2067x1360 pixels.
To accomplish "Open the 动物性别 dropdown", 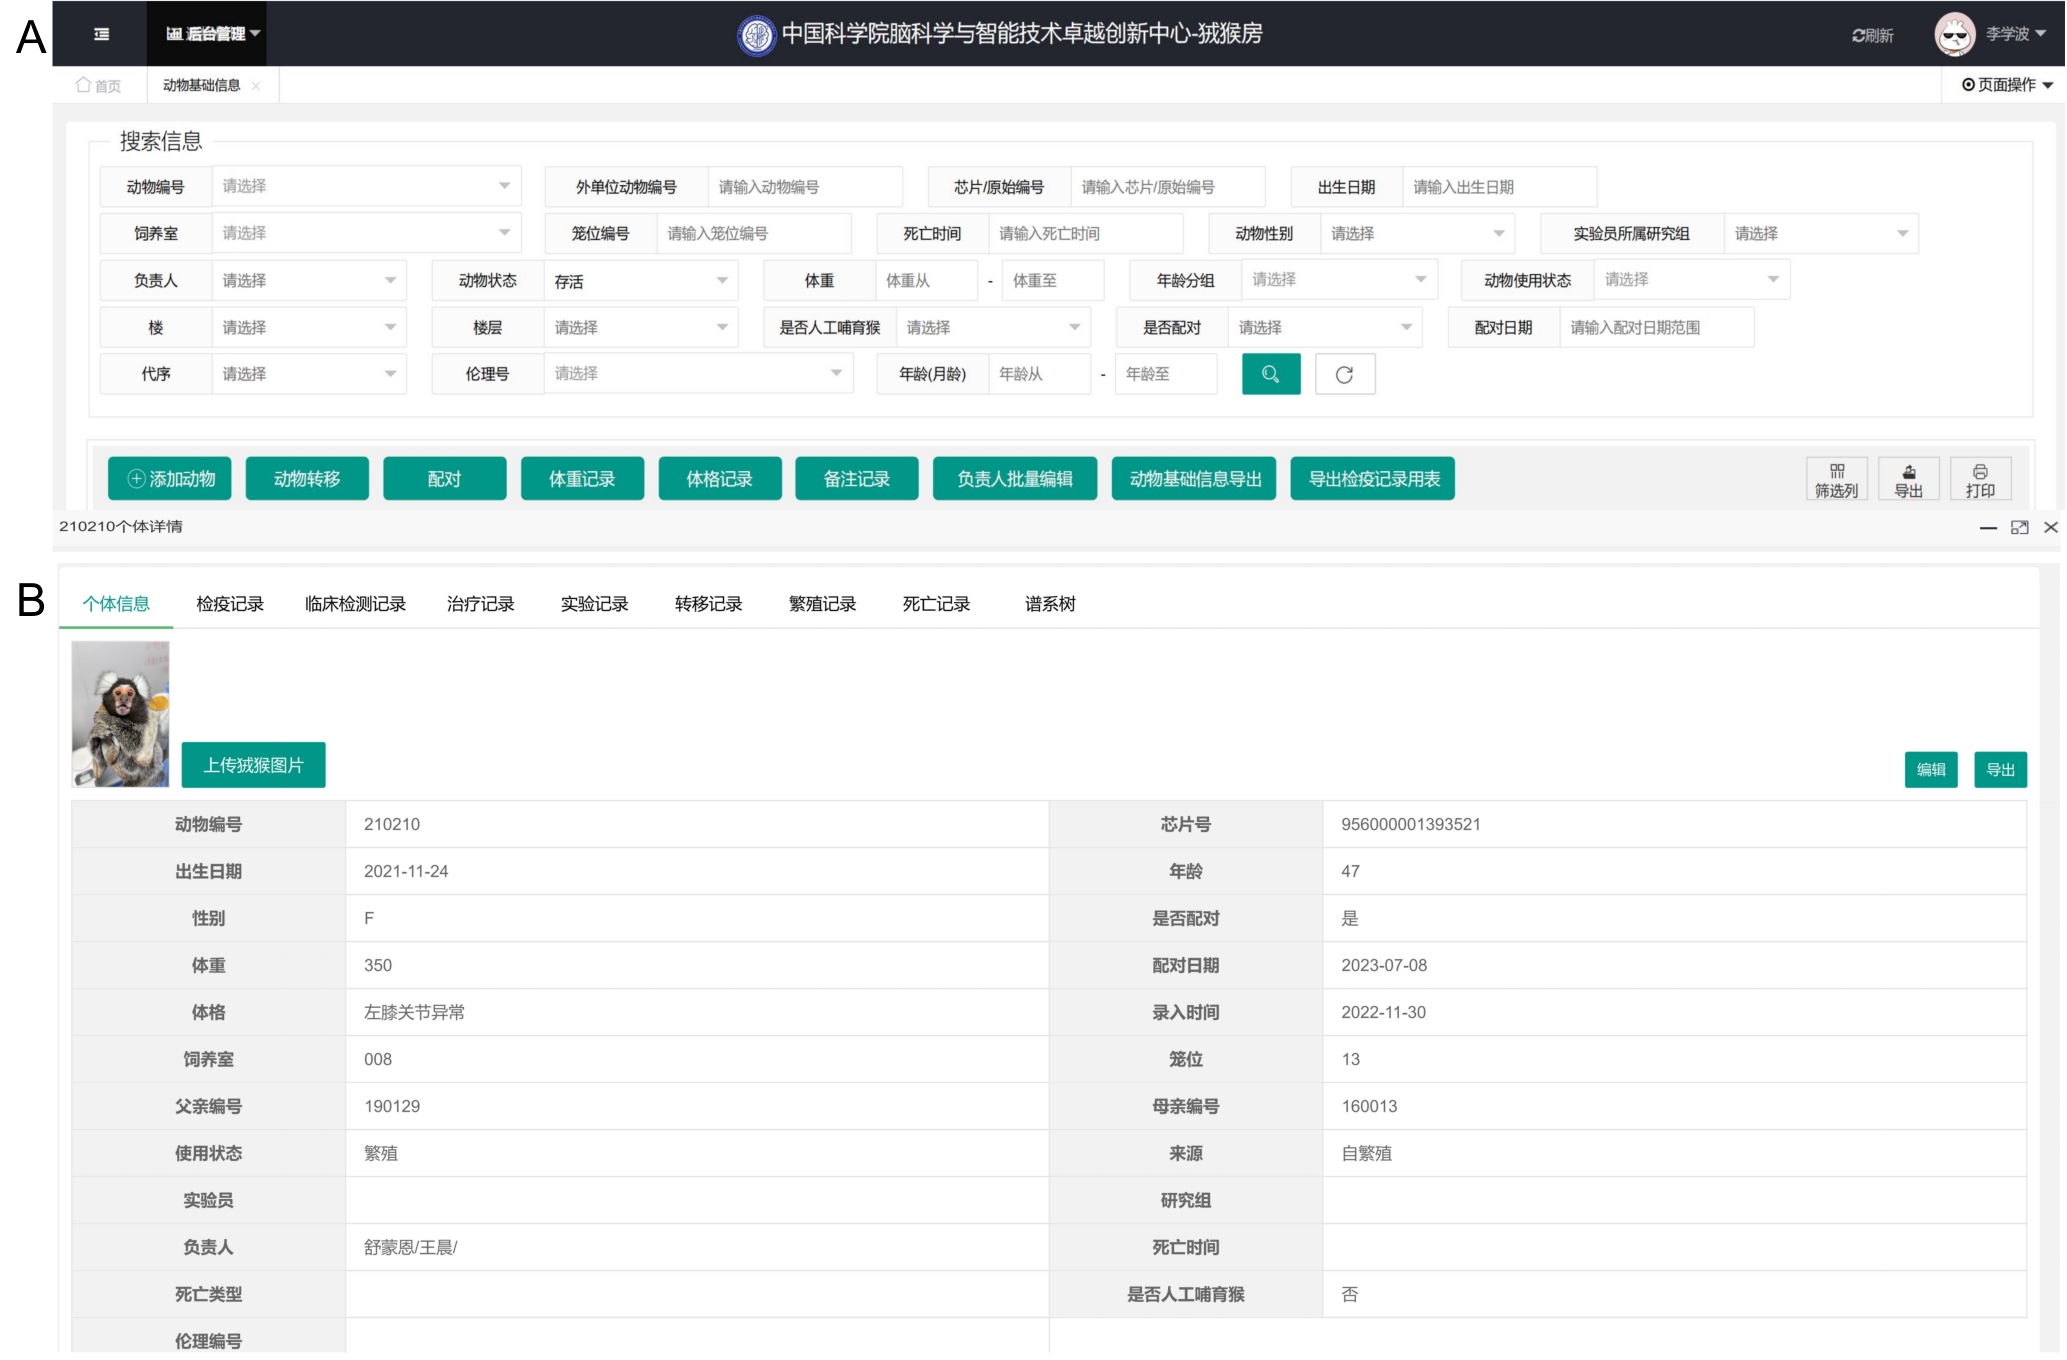I will [1416, 233].
